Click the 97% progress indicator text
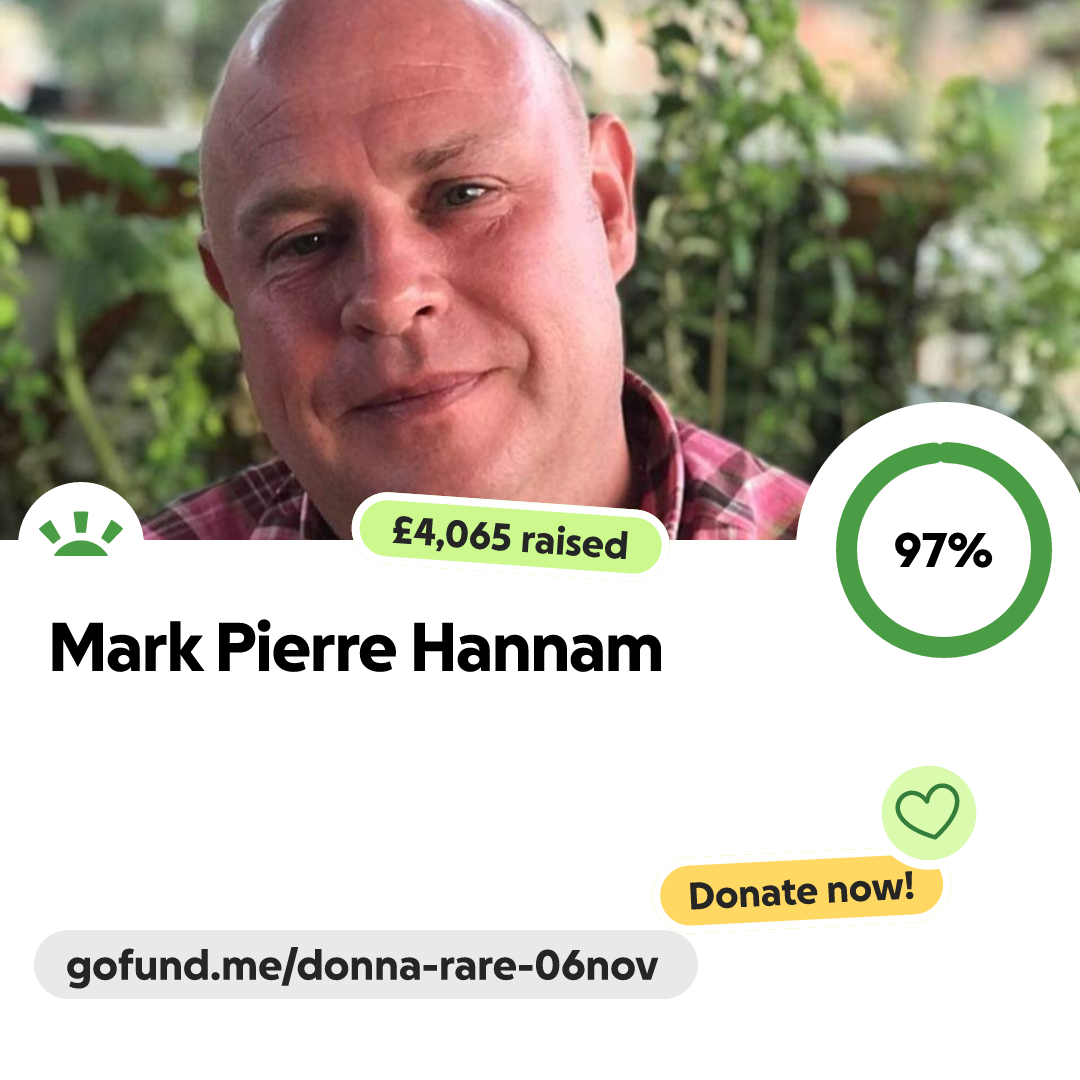 tap(943, 550)
